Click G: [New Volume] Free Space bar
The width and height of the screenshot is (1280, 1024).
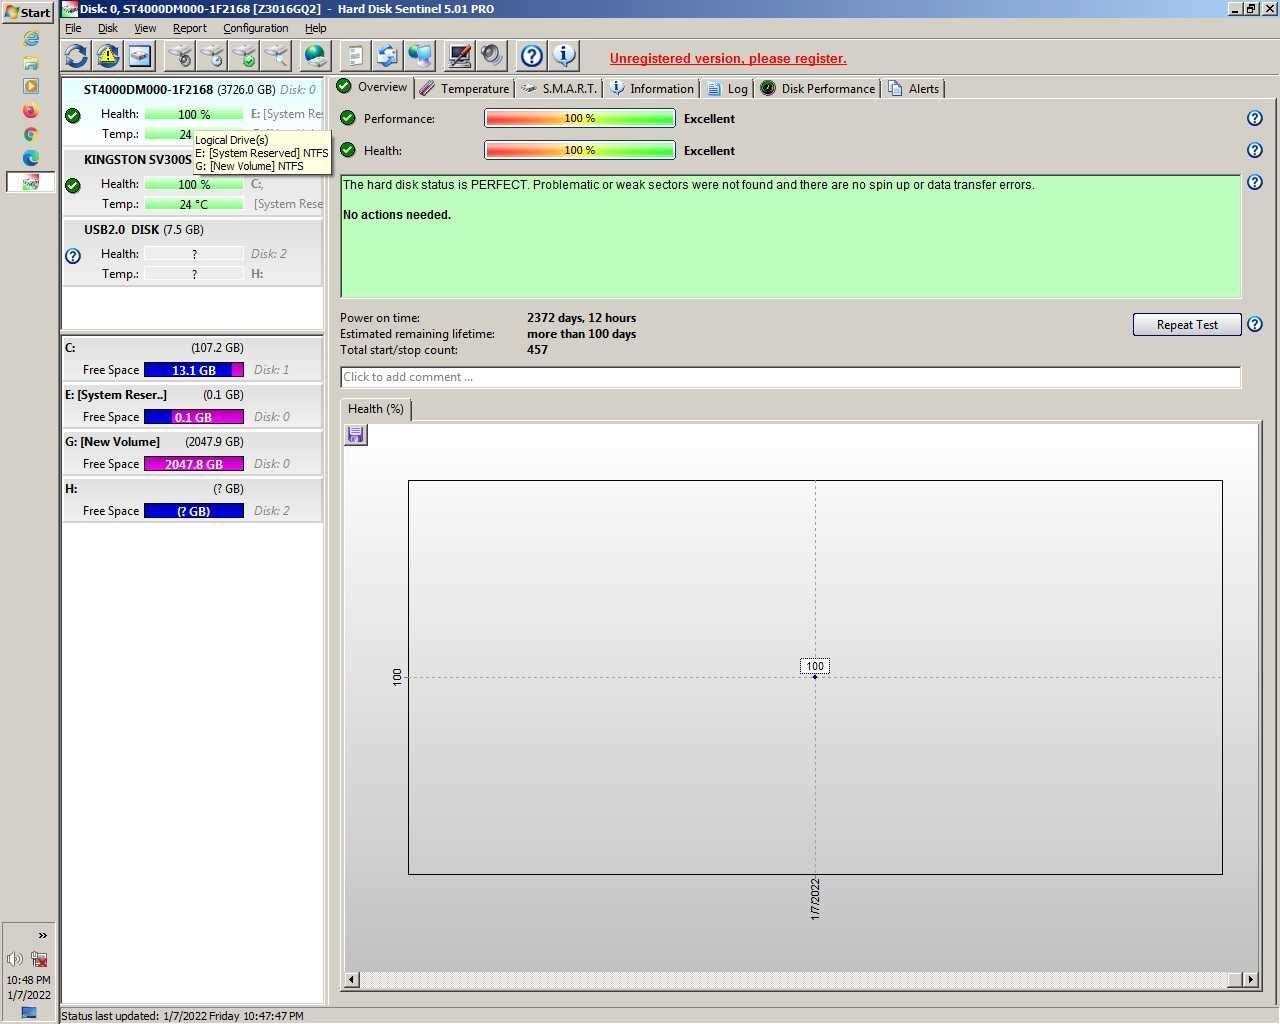click(x=194, y=464)
